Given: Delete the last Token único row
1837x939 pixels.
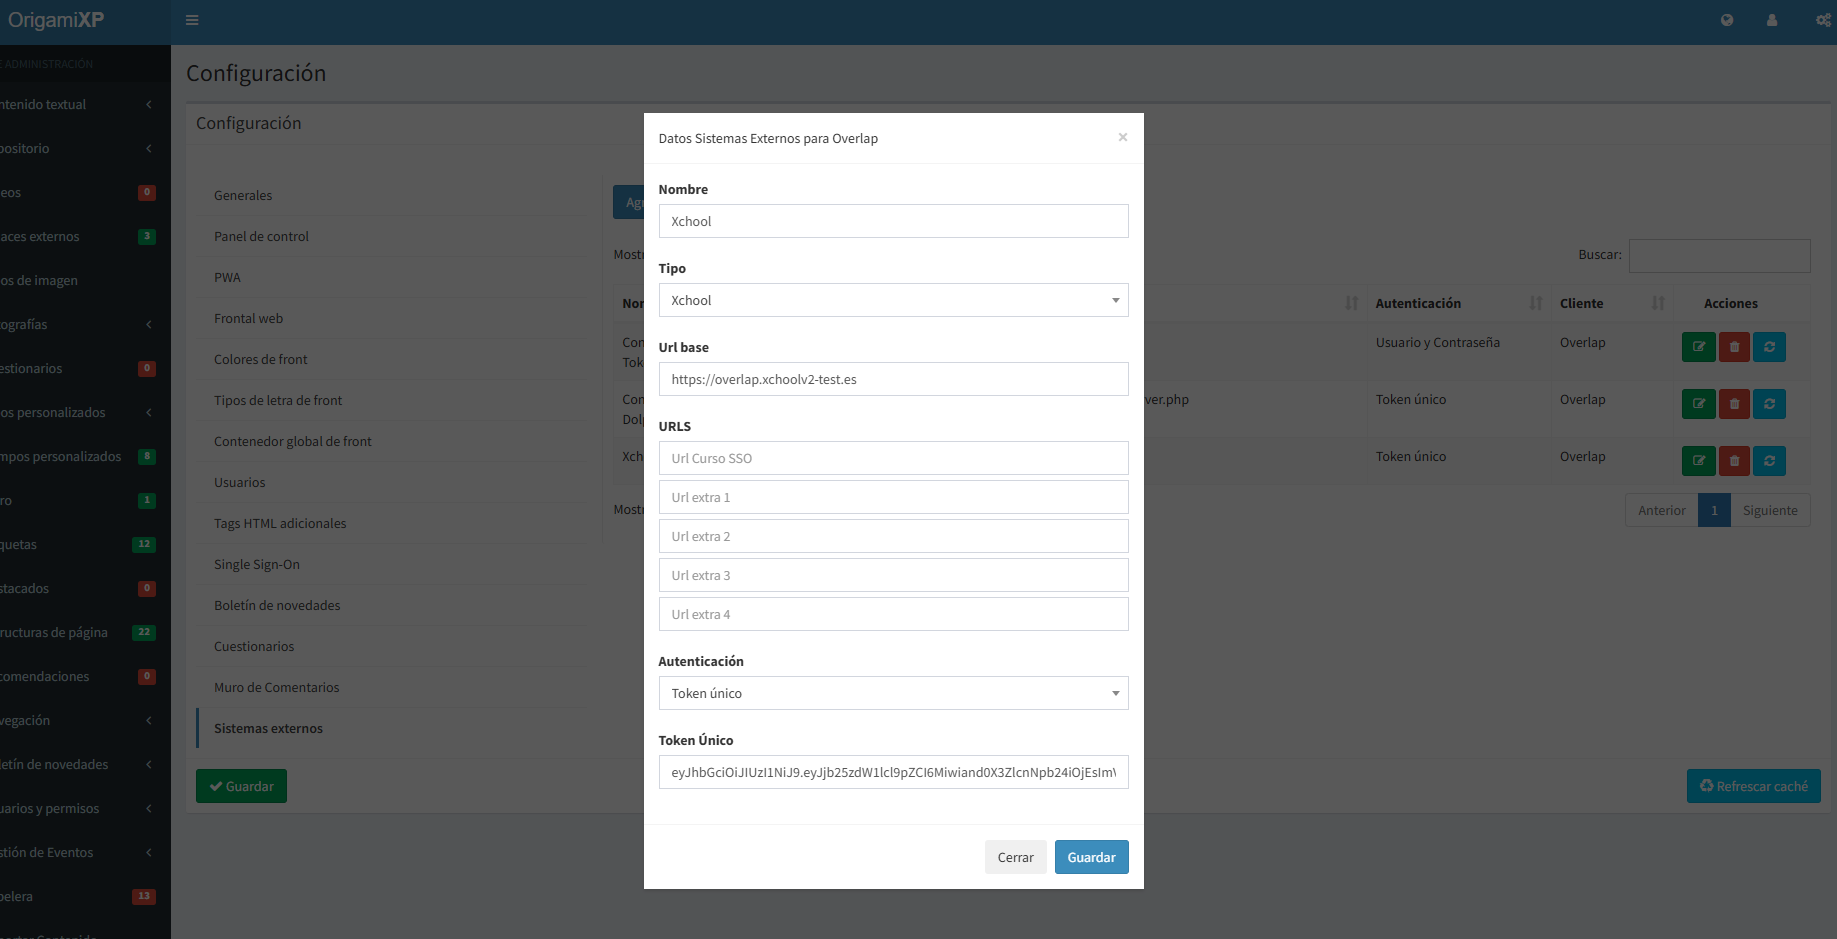Looking at the screenshot, I should coord(1734,461).
